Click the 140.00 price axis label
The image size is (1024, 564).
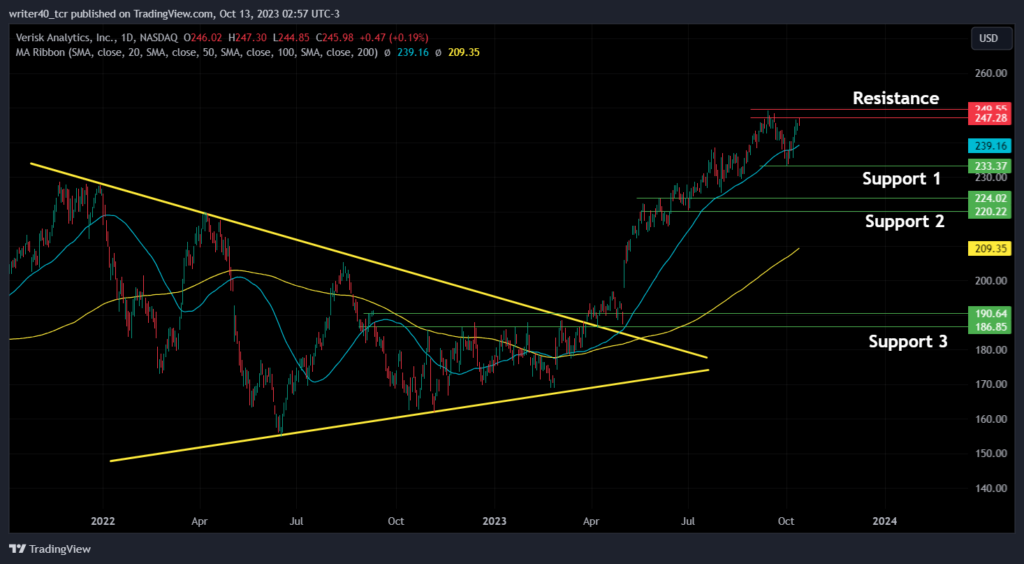coord(991,488)
